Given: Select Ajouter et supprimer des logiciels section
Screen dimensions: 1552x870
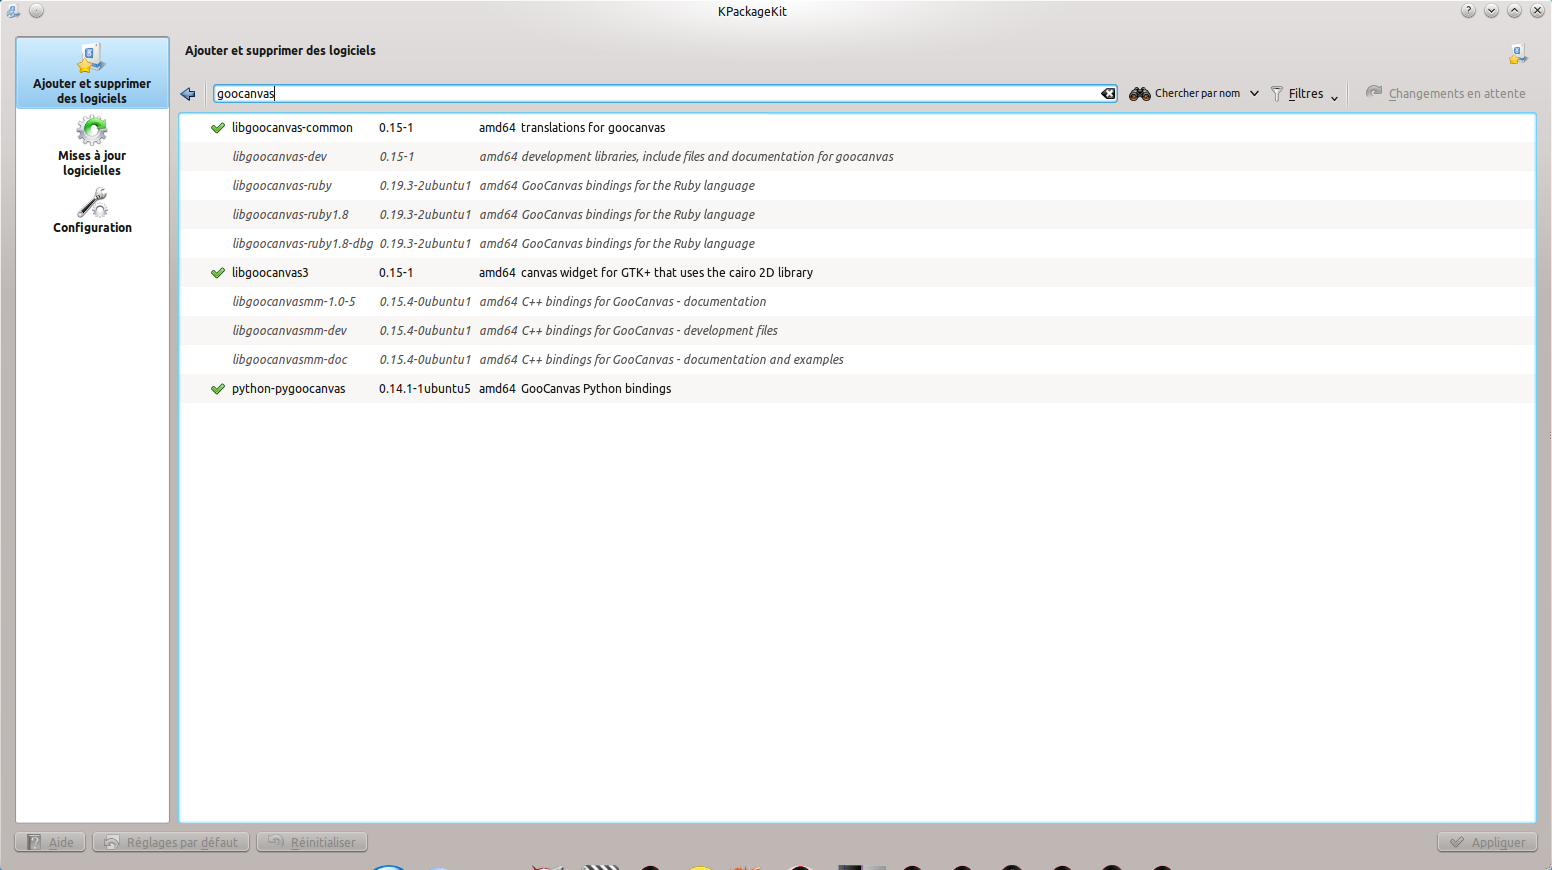Looking at the screenshot, I should point(92,73).
